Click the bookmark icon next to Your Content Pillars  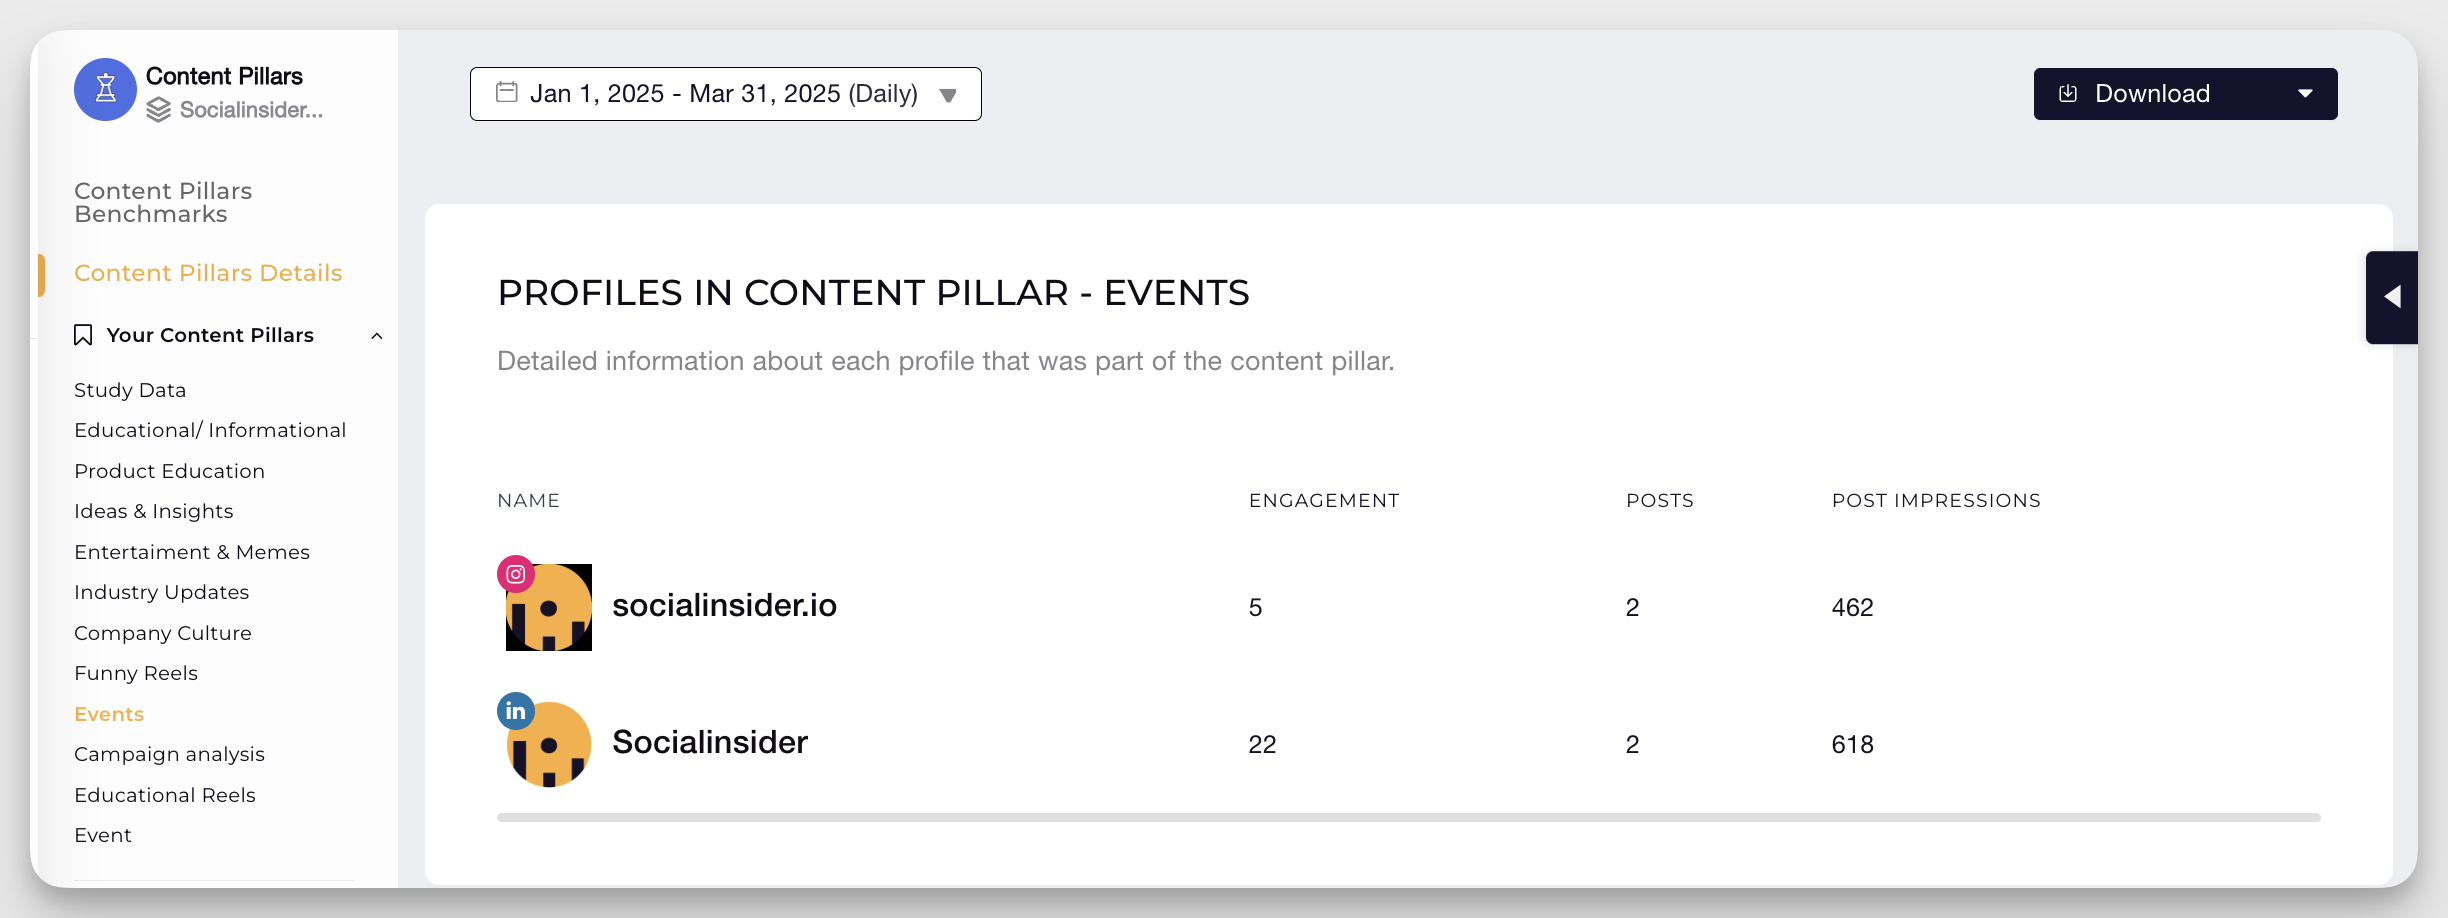pyautogui.click(x=83, y=335)
